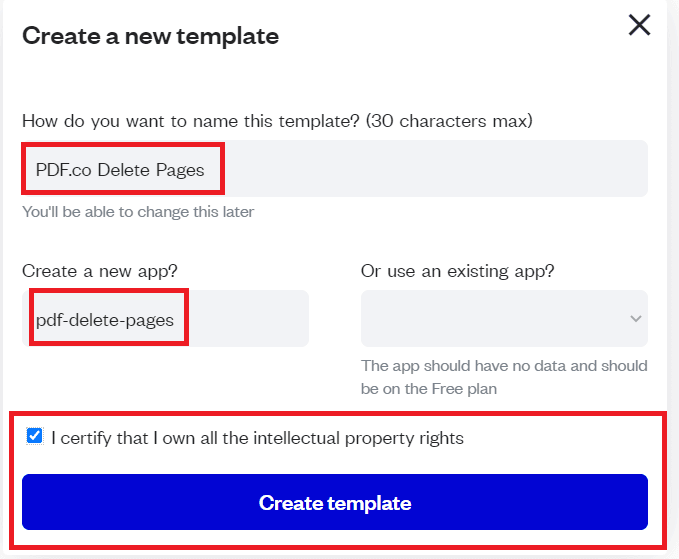Focus the template name input field
The height and width of the screenshot is (559, 679).
click(x=334, y=169)
